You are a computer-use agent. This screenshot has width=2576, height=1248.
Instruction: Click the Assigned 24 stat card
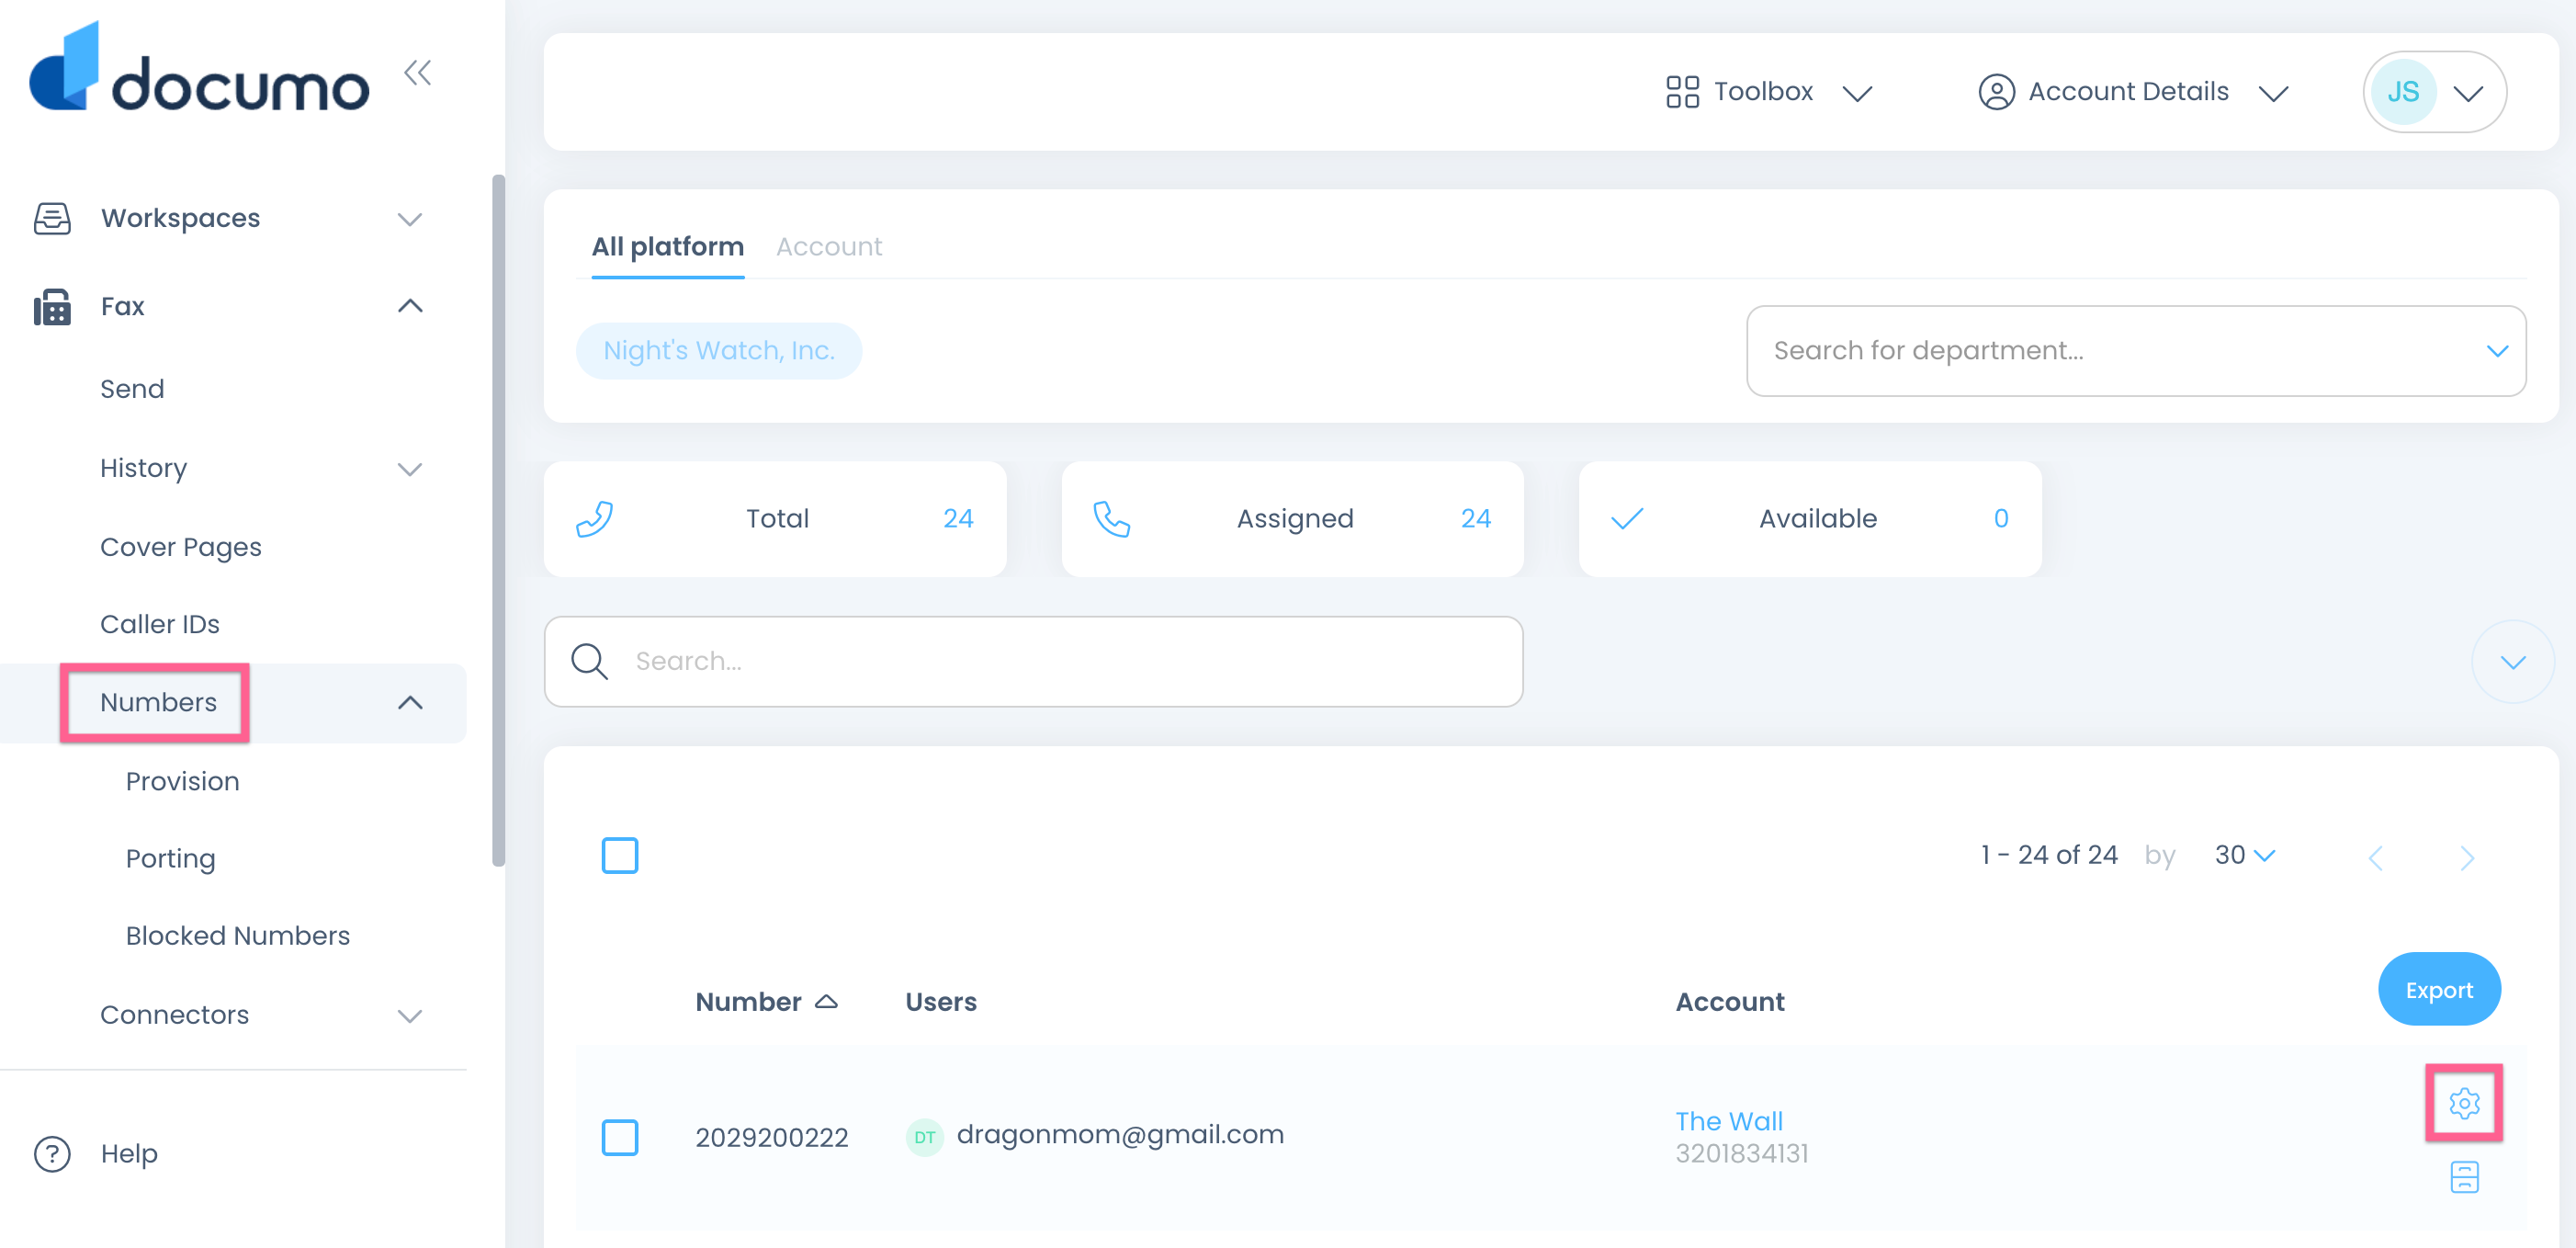(1292, 519)
